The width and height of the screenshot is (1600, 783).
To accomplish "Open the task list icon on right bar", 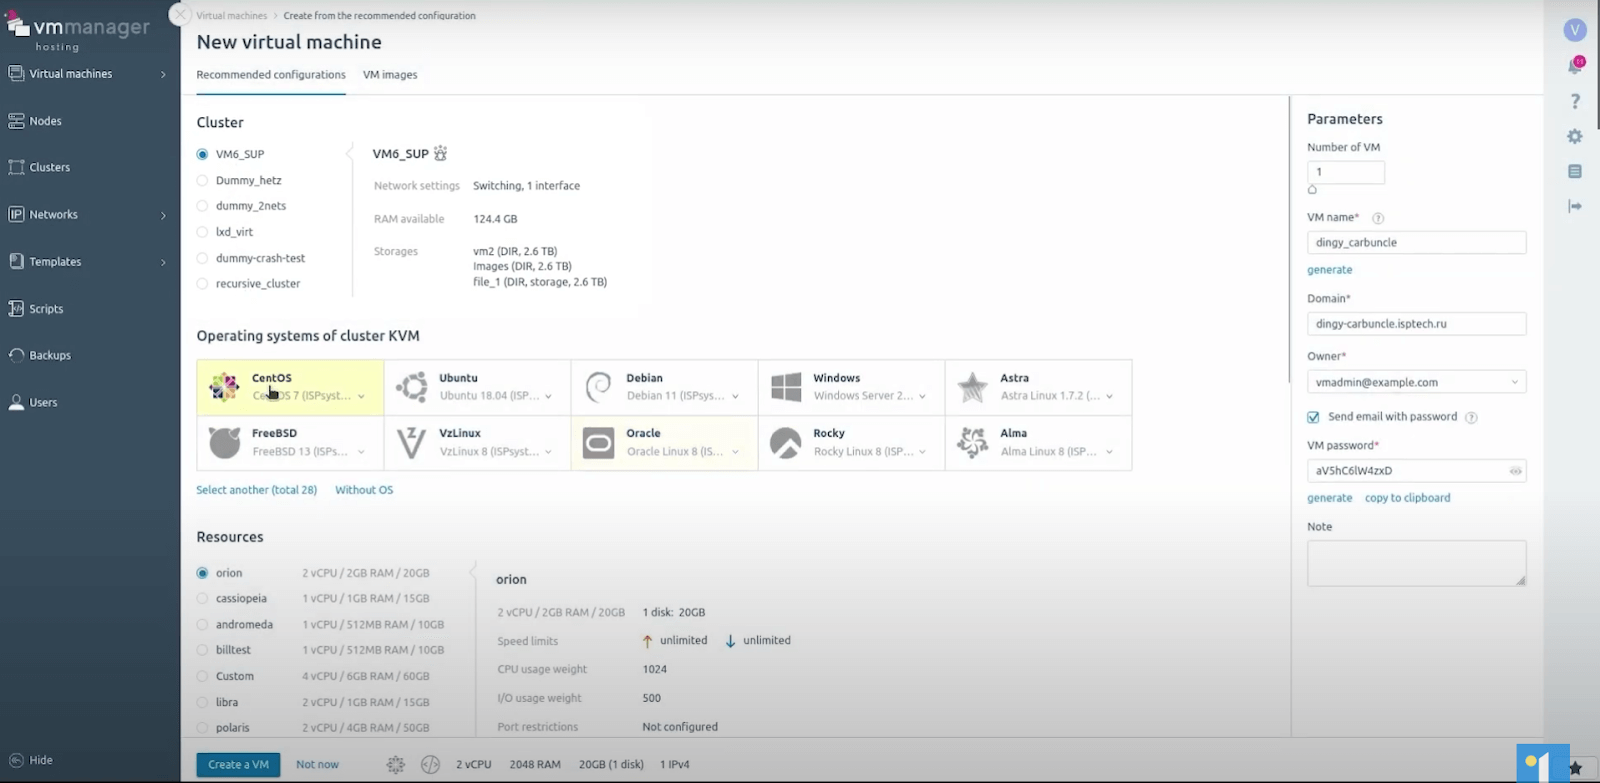I will pyautogui.click(x=1575, y=172).
